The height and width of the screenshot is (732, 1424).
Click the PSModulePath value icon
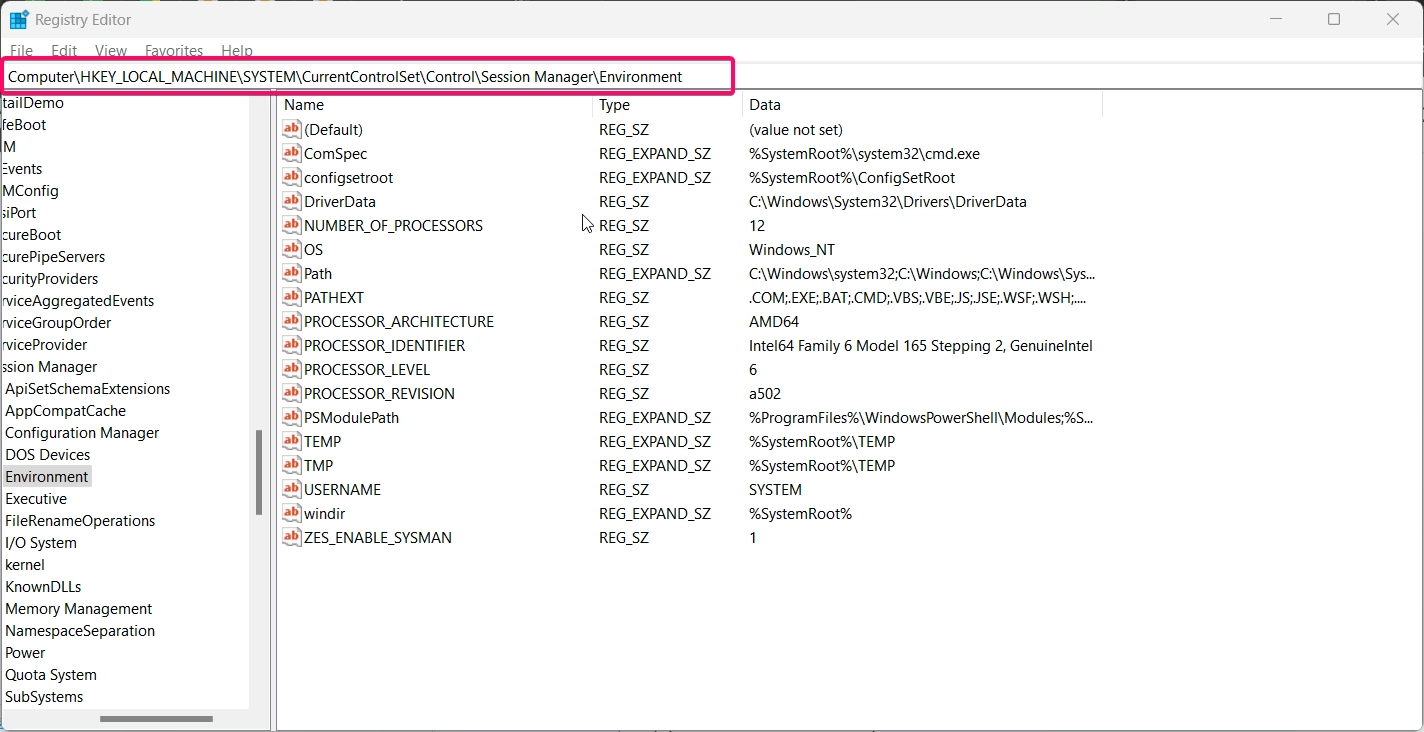pyautogui.click(x=291, y=417)
